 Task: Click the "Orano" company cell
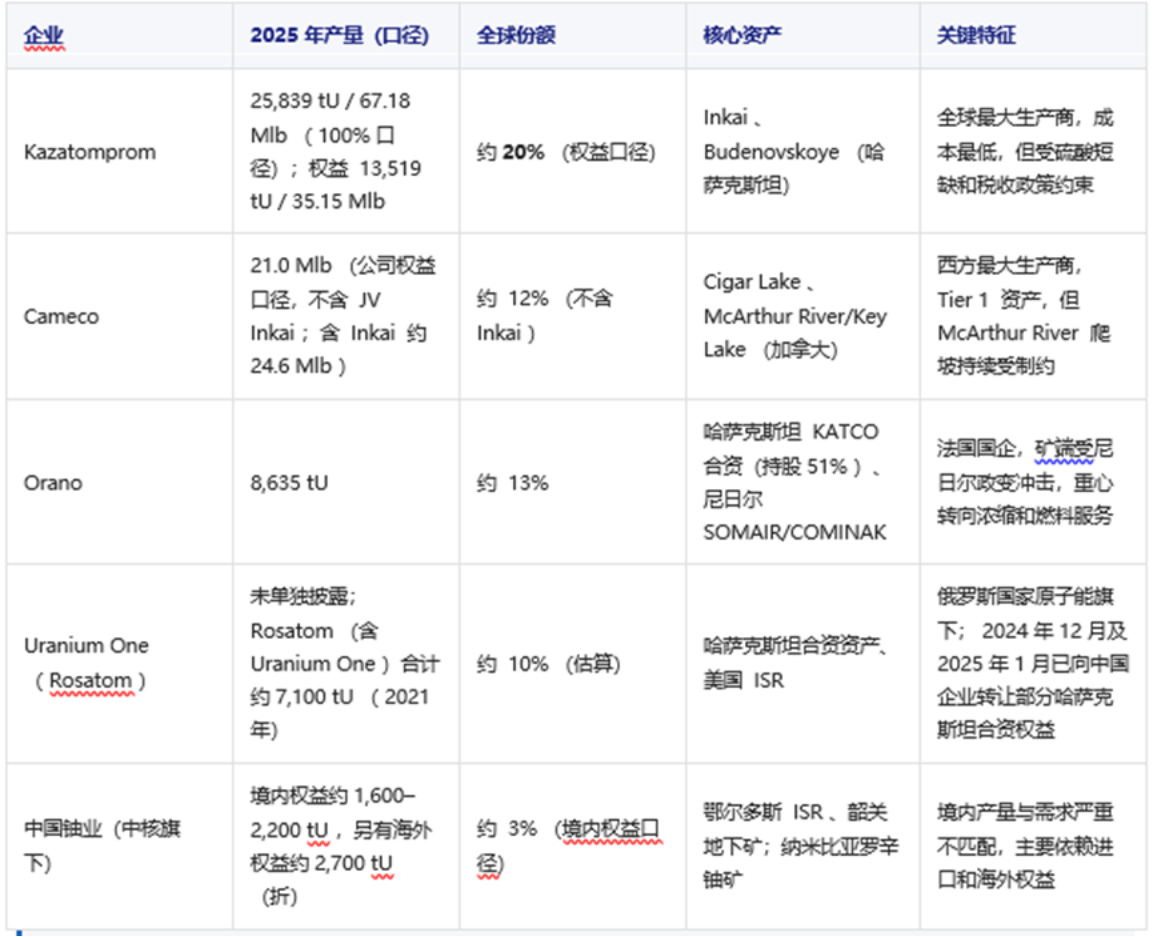coord(119,482)
